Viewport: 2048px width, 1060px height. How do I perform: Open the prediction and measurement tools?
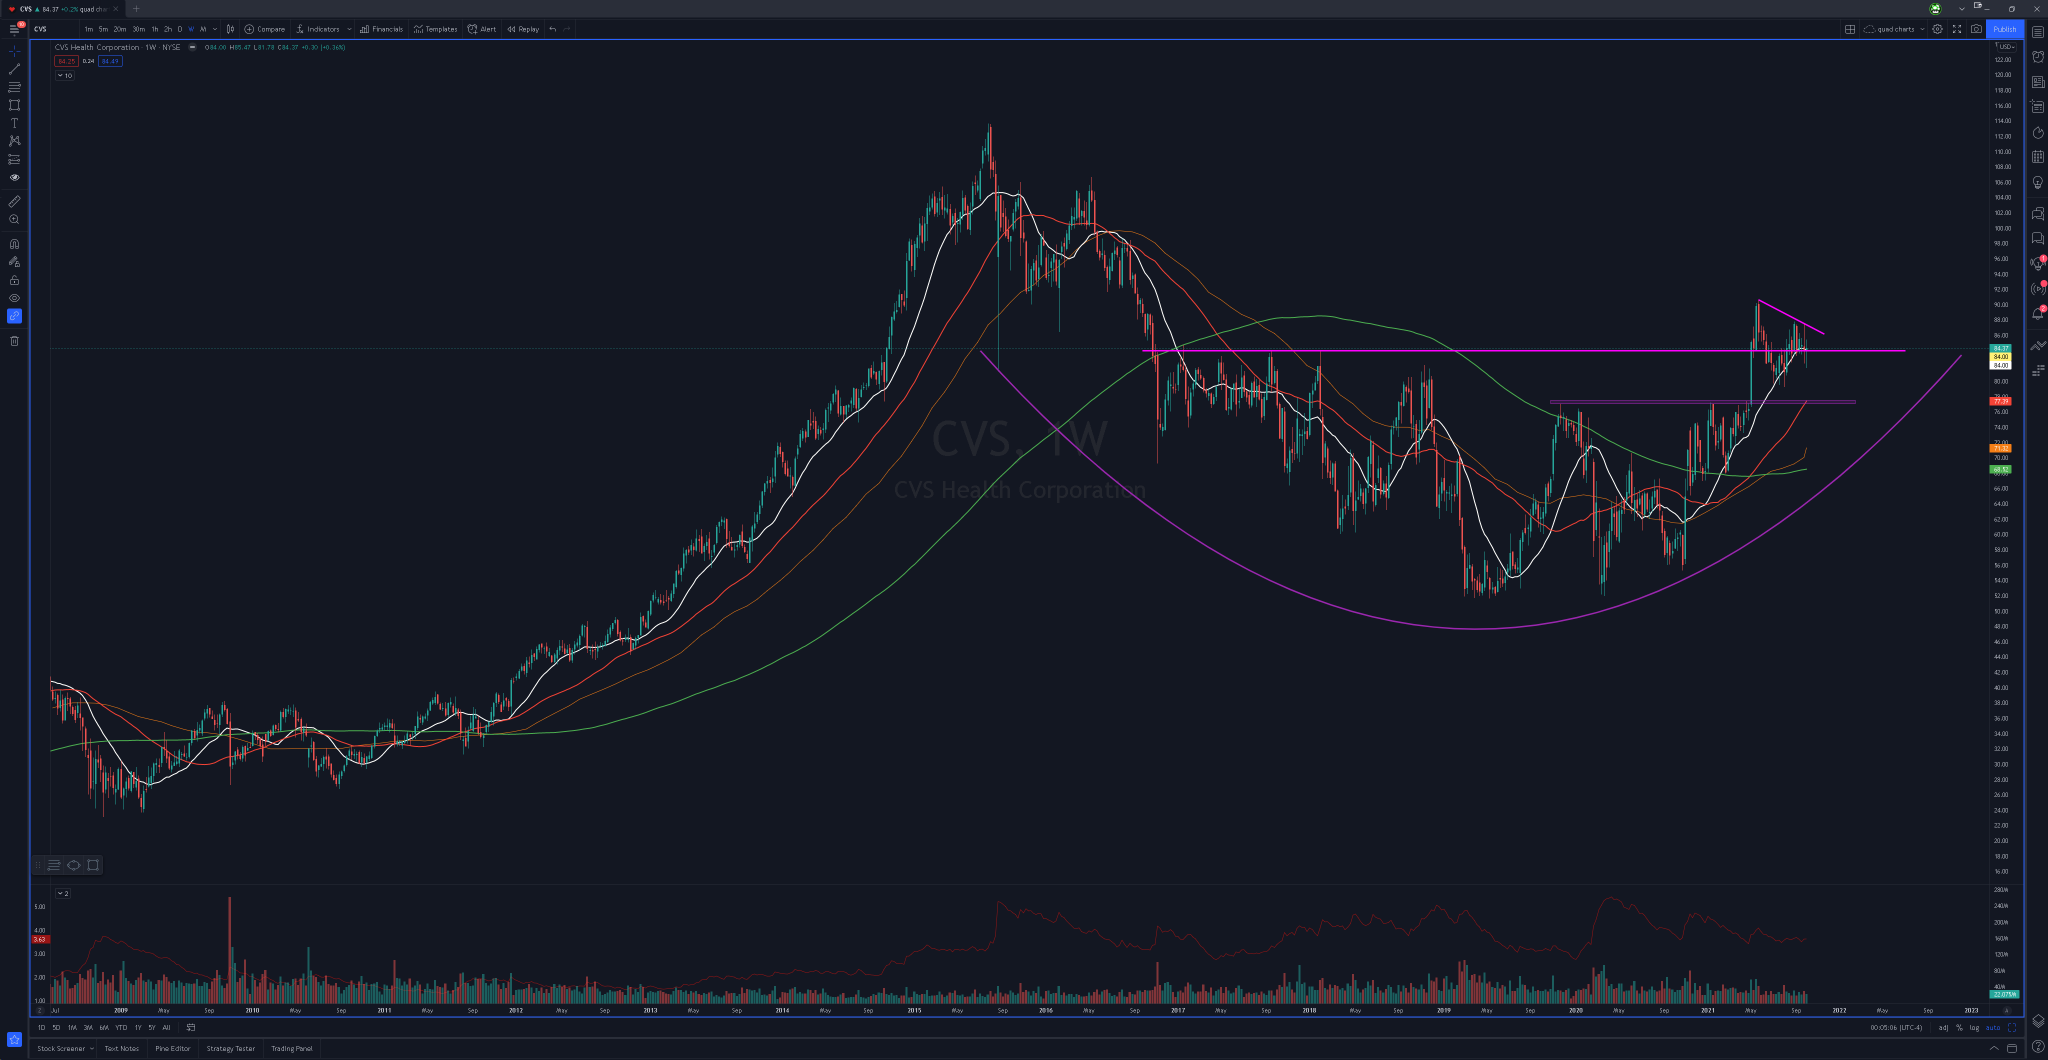14,159
